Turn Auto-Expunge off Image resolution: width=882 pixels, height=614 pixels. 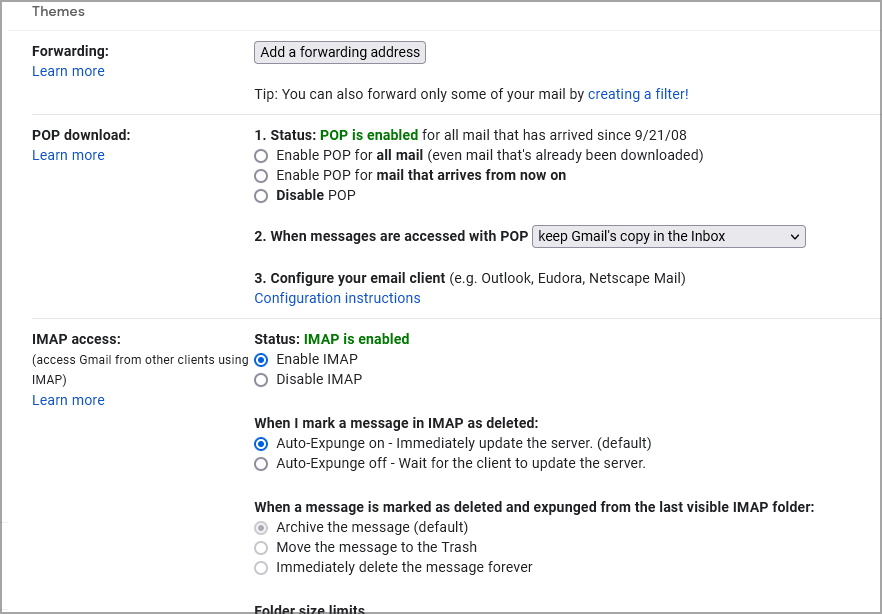(x=261, y=464)
